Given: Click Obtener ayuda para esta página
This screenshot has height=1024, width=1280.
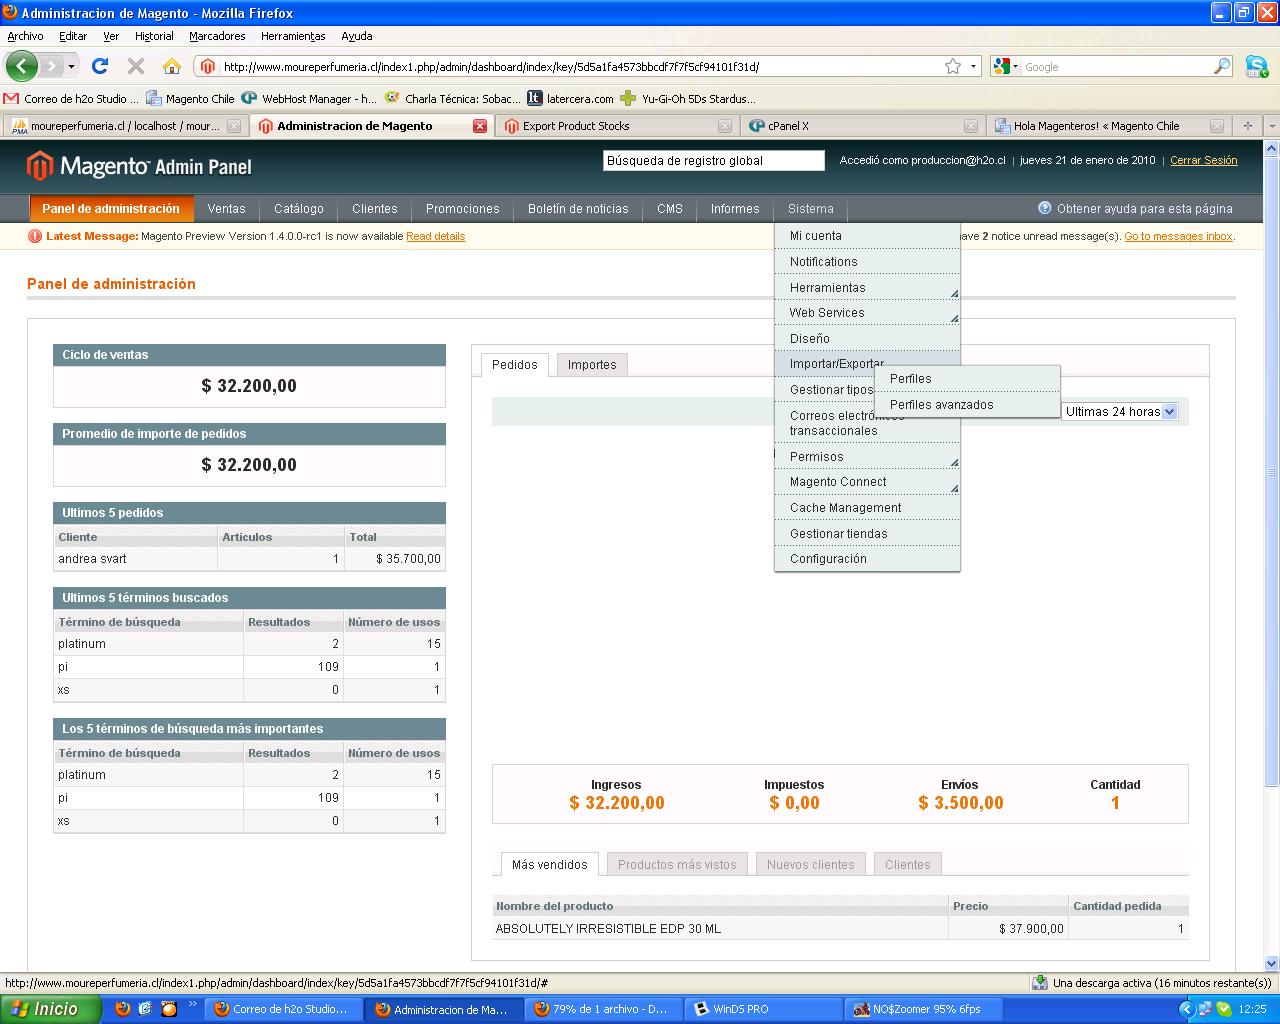Looking at the screenshot, I should click(1144, 208).
